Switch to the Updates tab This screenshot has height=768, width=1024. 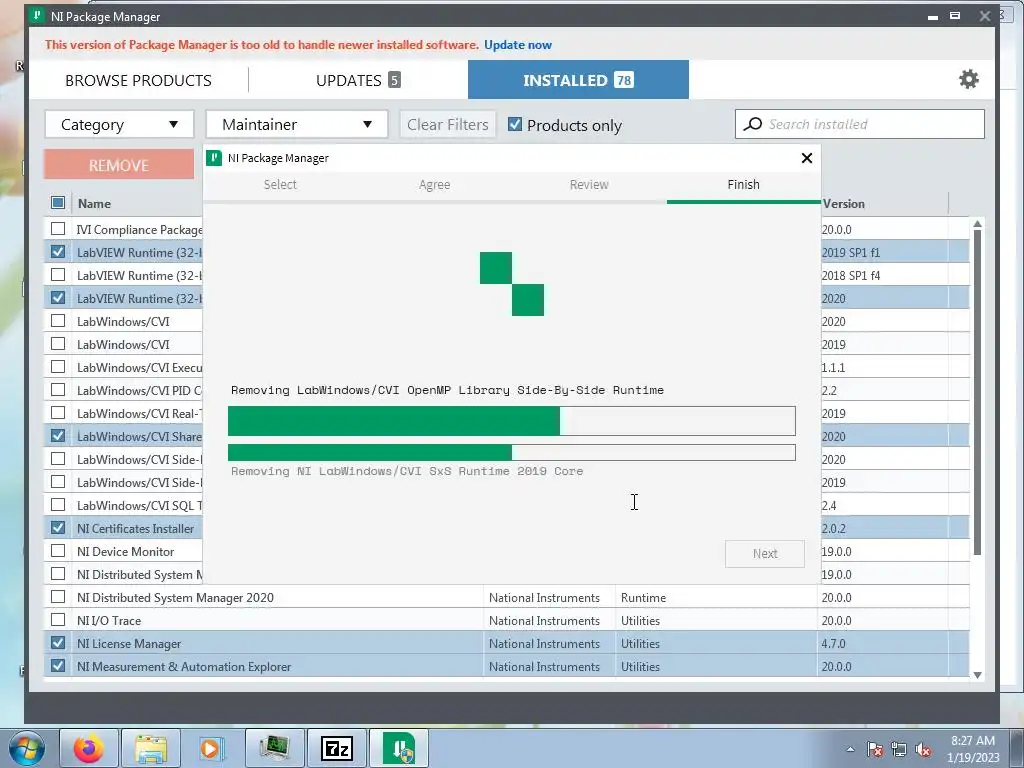[358, 80]
